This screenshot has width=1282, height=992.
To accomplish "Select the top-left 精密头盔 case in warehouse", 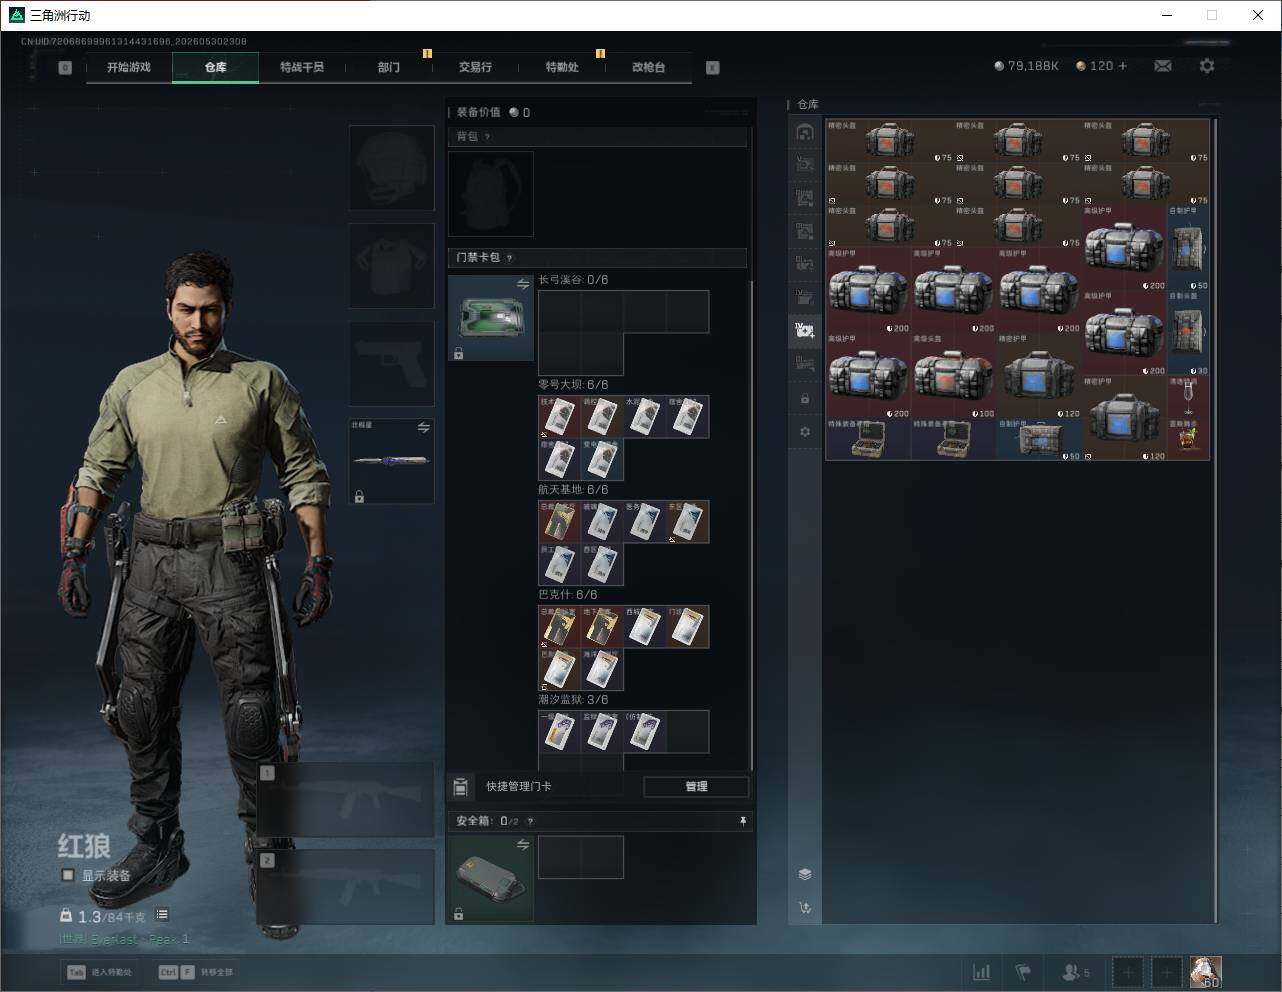I will coord(889,141).
